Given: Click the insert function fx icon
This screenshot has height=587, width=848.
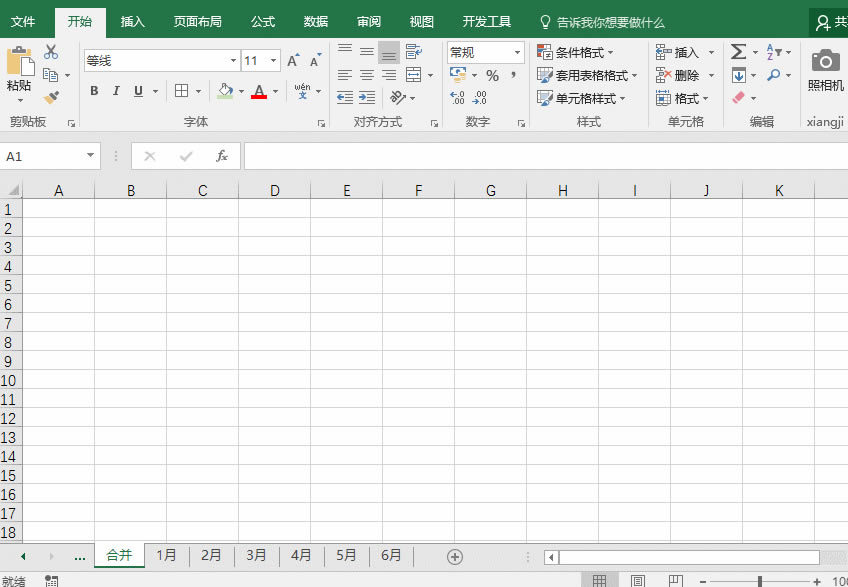Looking at the screenshot, I should point(222,156).
